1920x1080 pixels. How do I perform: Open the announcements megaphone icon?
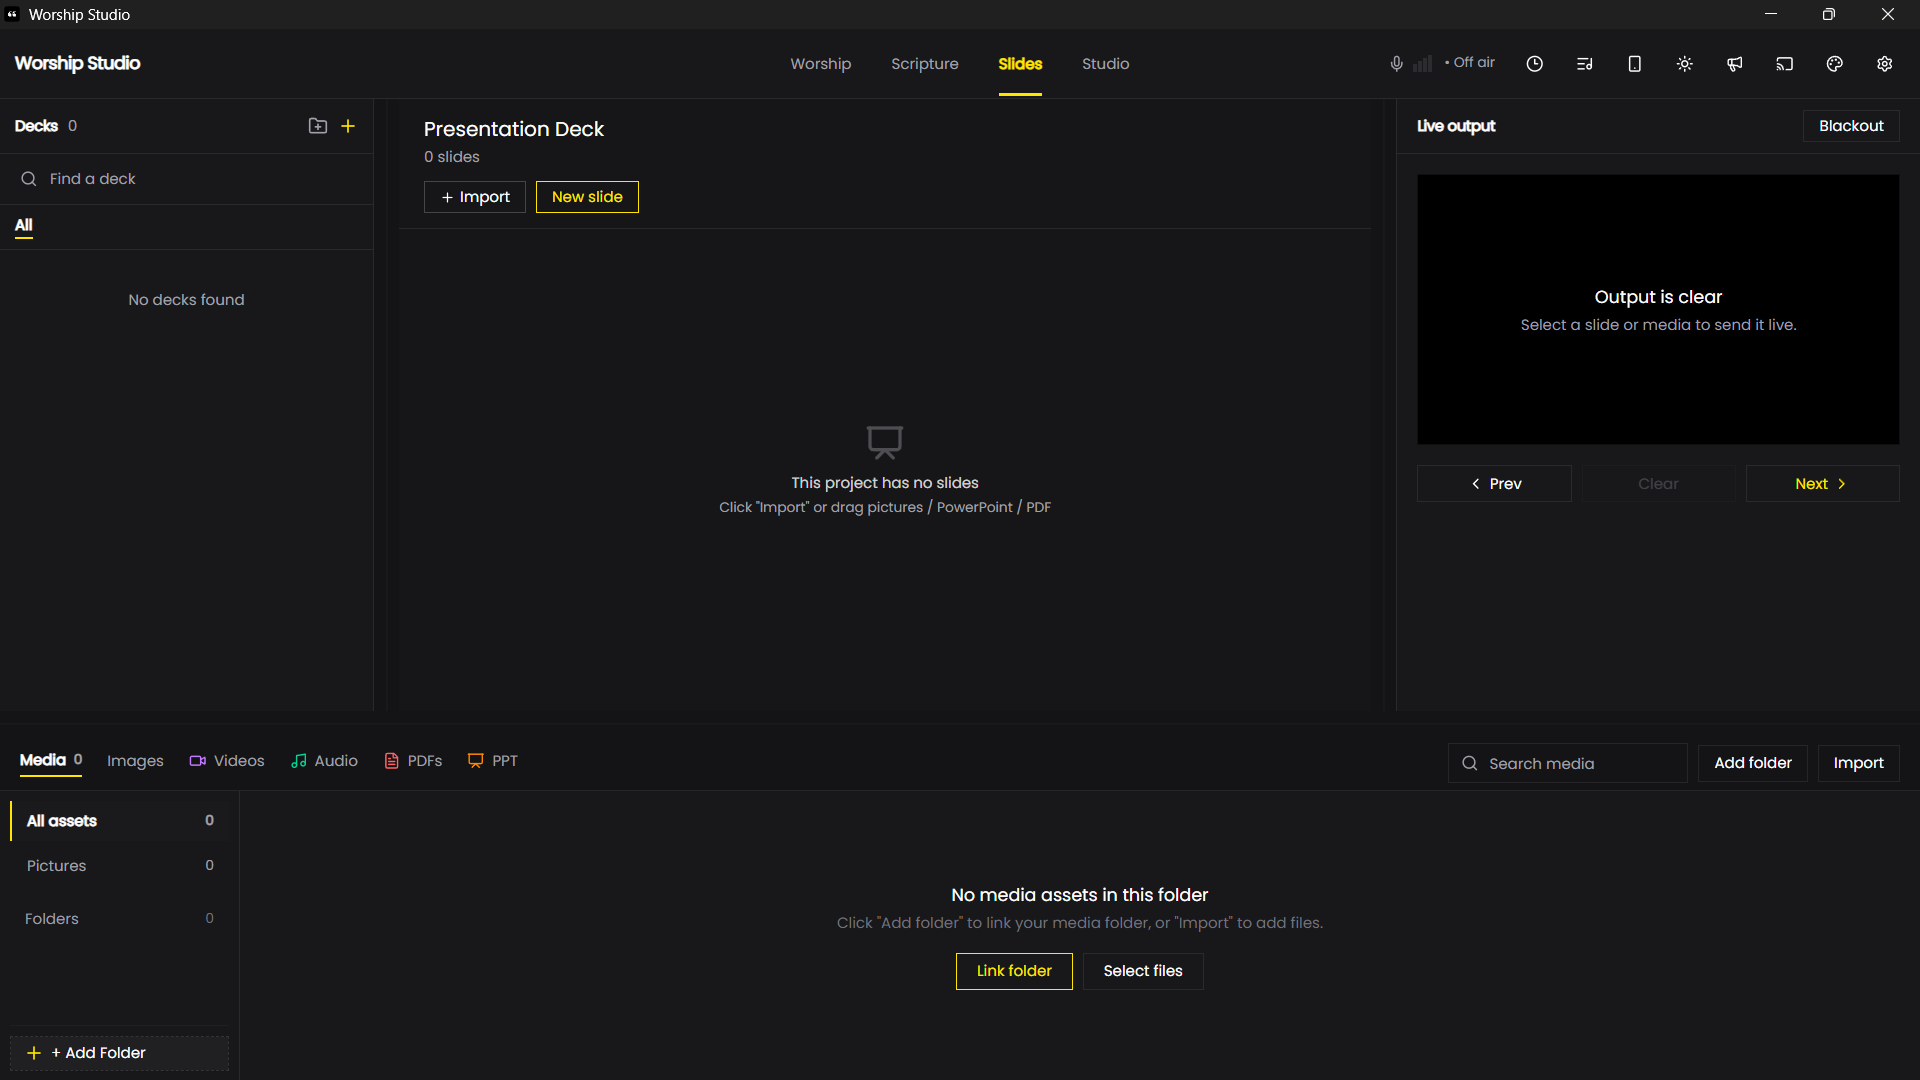click(1734, 64)
